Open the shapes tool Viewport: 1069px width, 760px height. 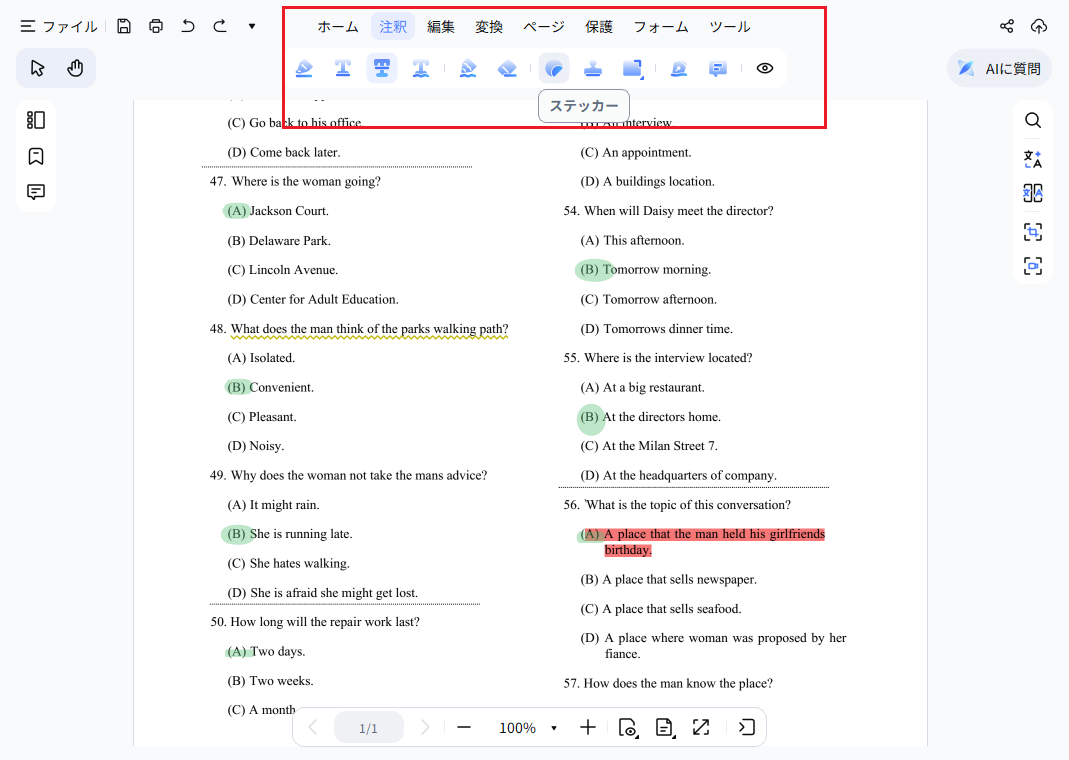(x=633, y=68)
